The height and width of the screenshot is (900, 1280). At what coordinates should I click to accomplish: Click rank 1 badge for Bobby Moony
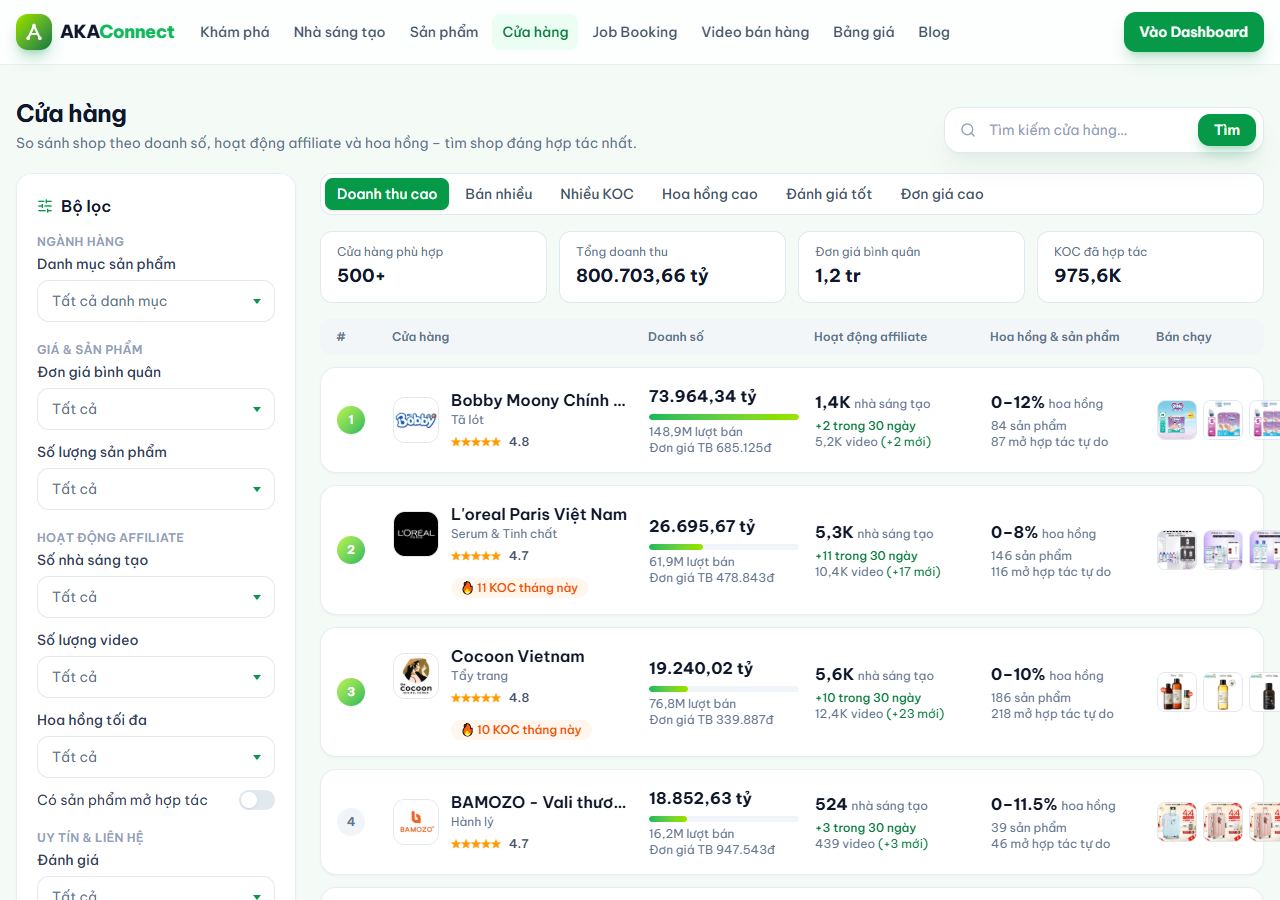[x=351, y=420]
